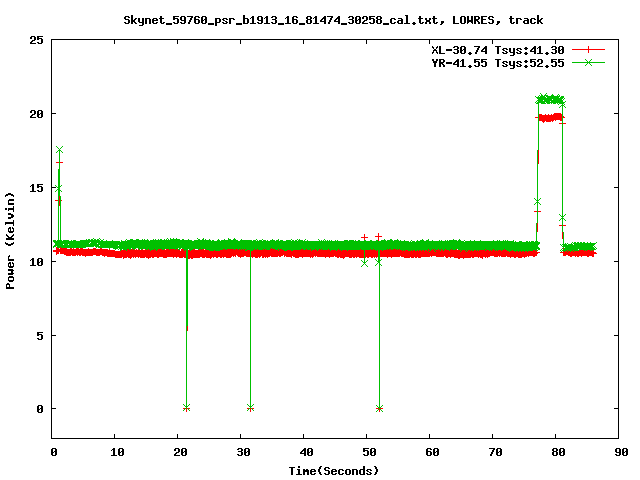This screenshot has width=640, height=480.
Task: Click the zero-power dropout marker near 31 seconds
Action: 251,408
